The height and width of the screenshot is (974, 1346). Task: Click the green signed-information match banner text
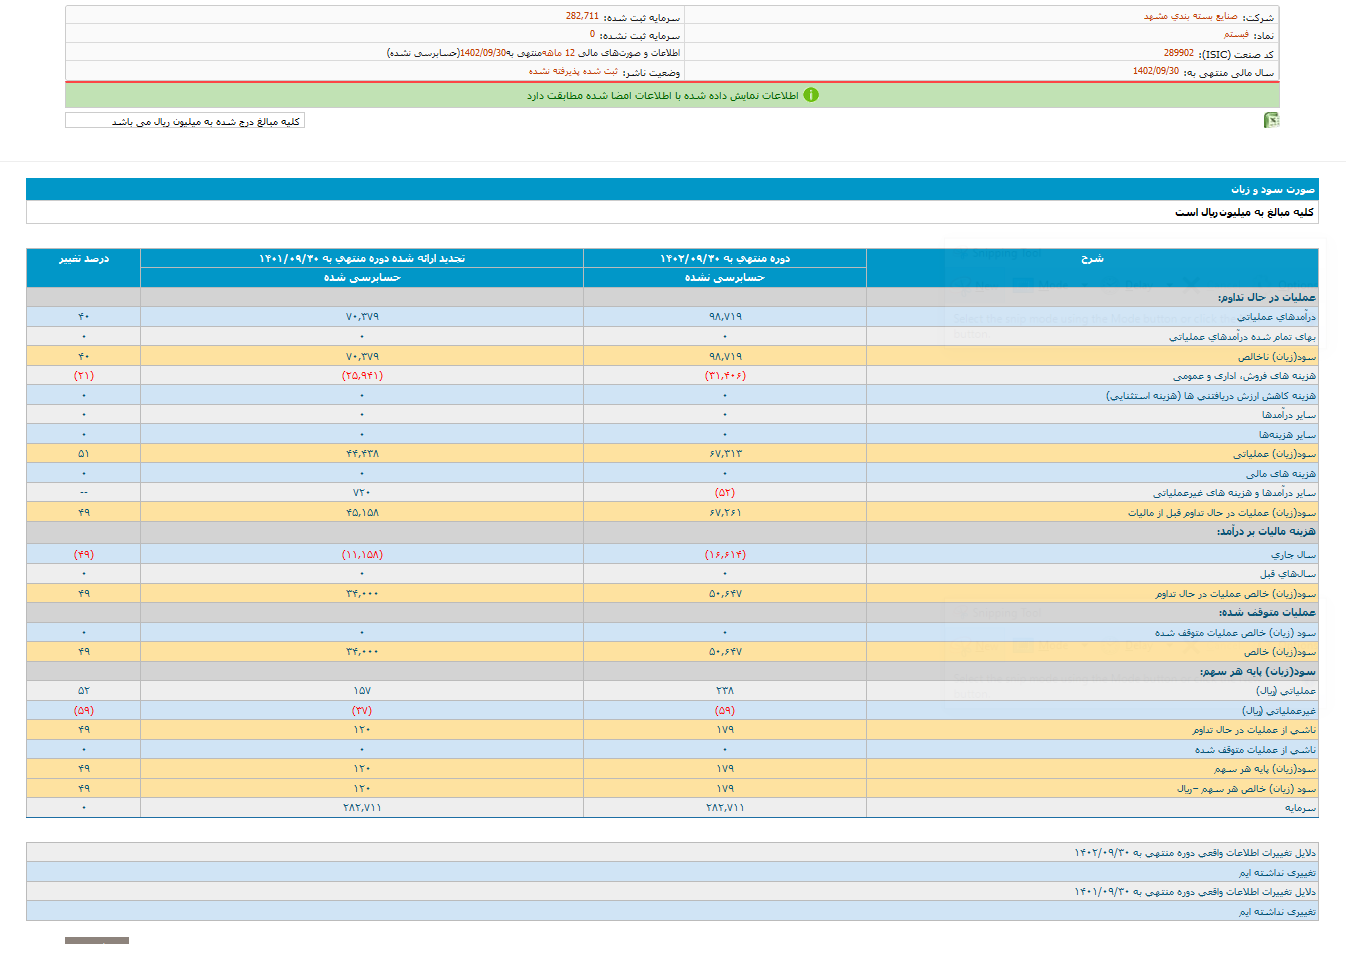662,96
